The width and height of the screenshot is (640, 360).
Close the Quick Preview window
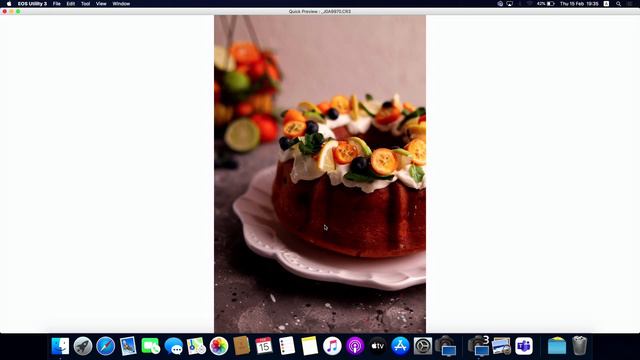(4, 11)
